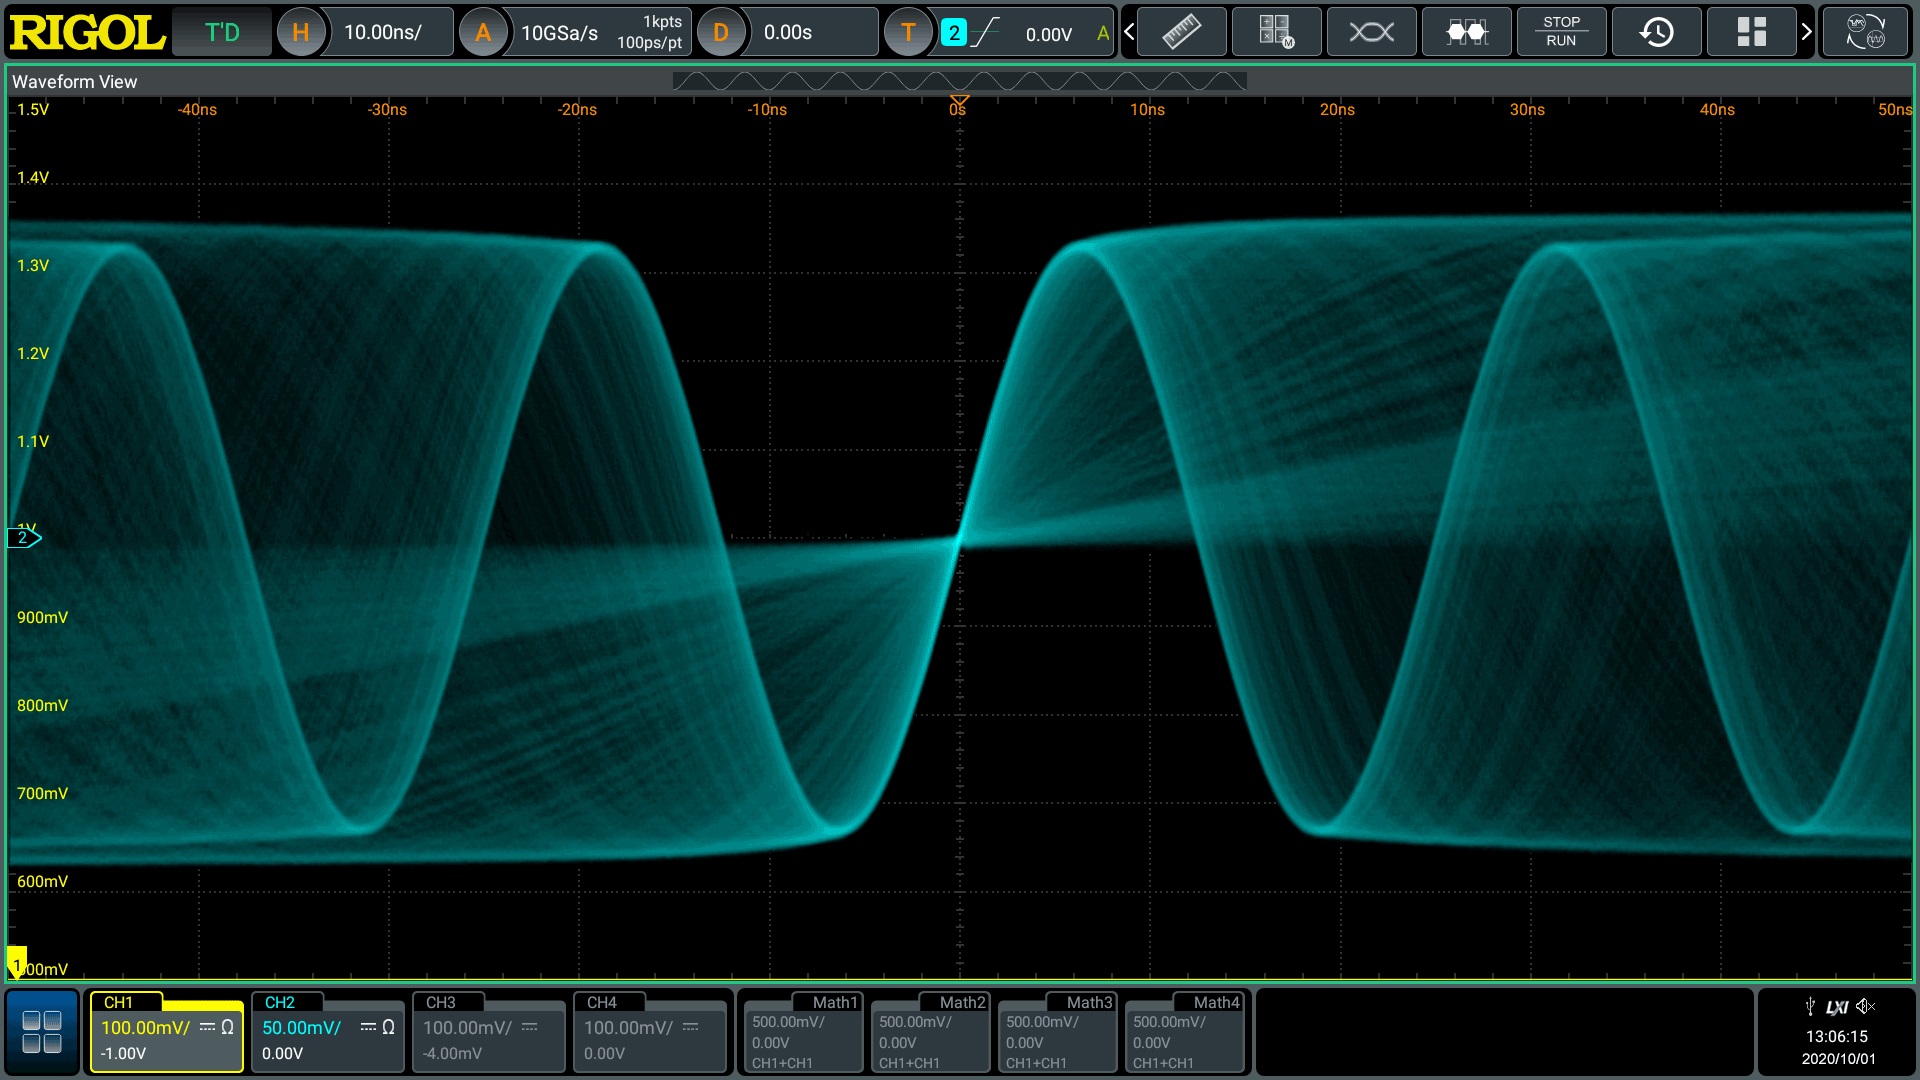Screen dimensions: 1920x1080
Task: Collapse the toolbar with the left chevron
Action: [1128, 31]
